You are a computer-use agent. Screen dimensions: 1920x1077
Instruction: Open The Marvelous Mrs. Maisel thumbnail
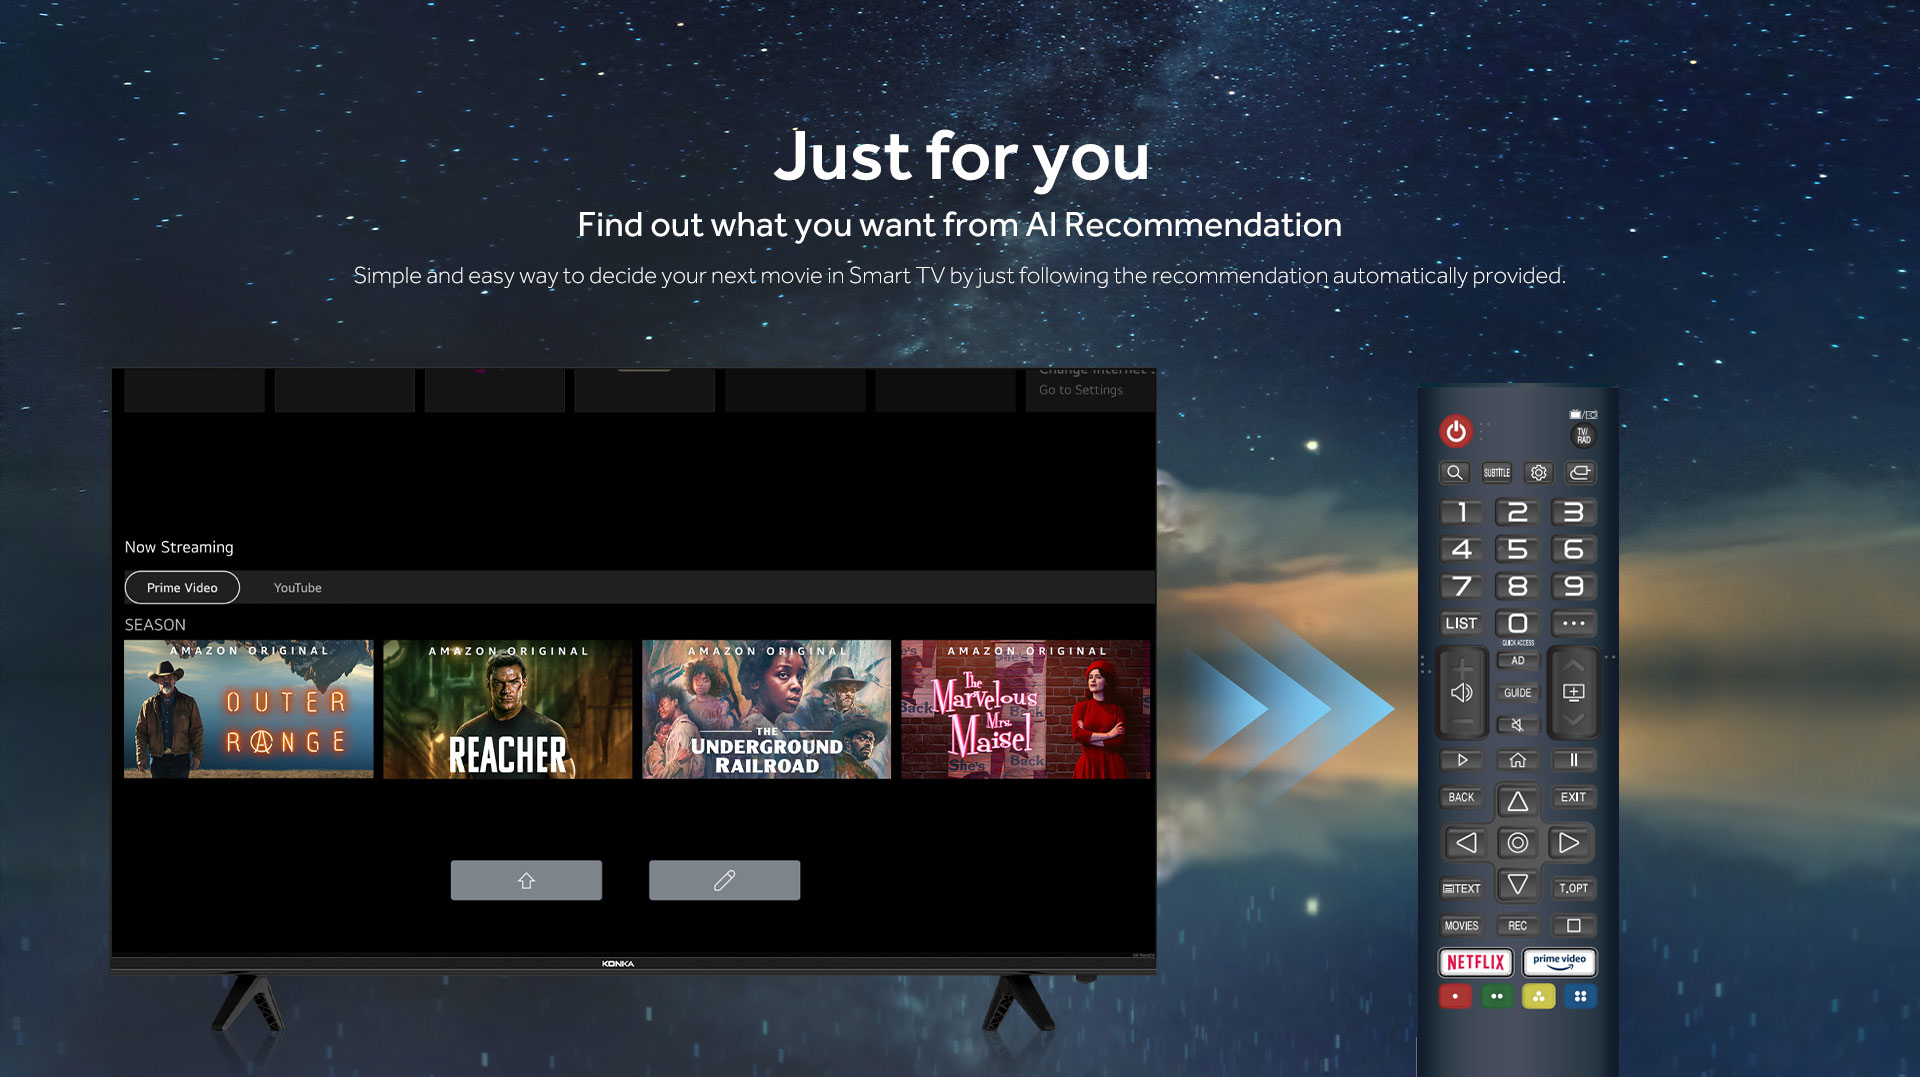pos(1026,709)
